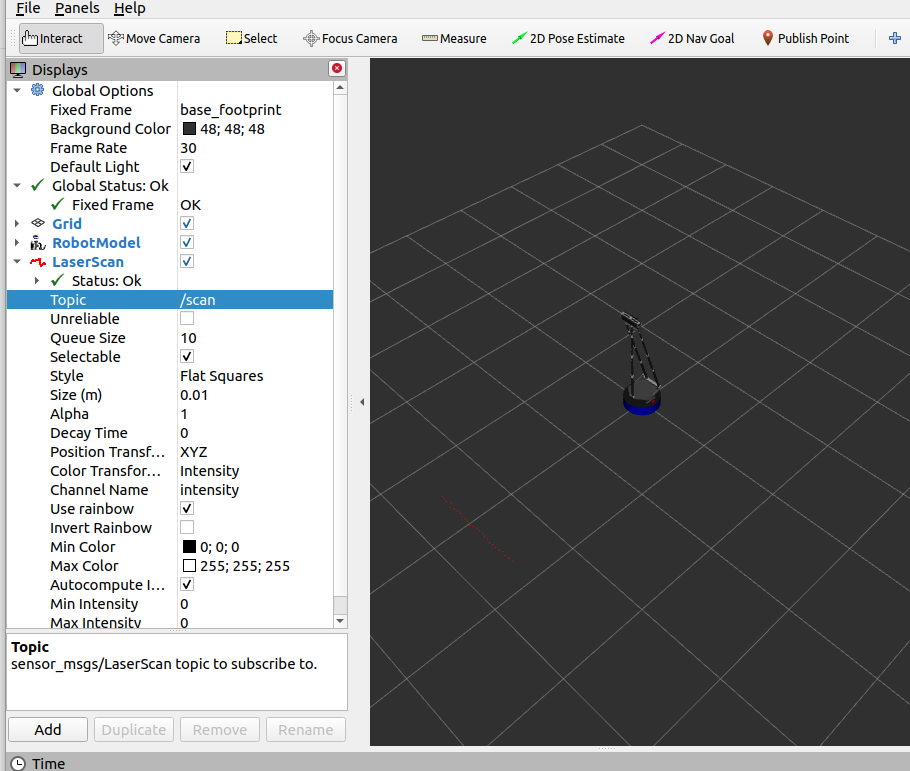Open the Color Transformer Intensity dropdown

pos(255,471)
